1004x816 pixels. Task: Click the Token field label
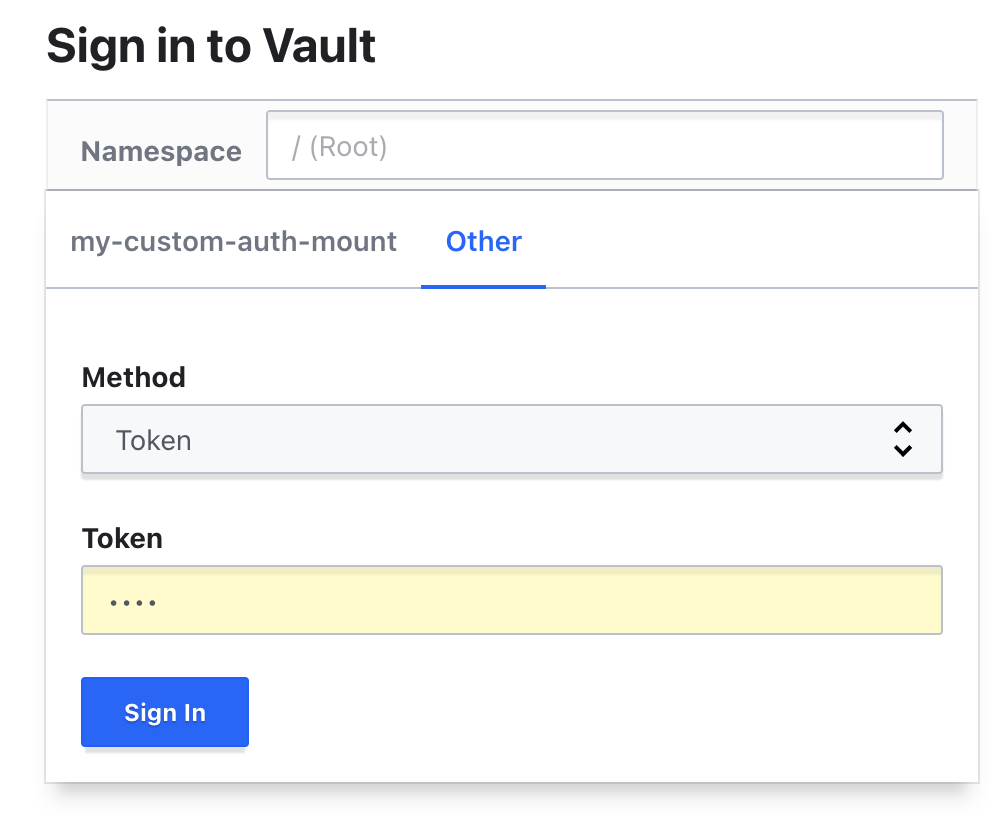pyautogui.click(x=121, y=538)
